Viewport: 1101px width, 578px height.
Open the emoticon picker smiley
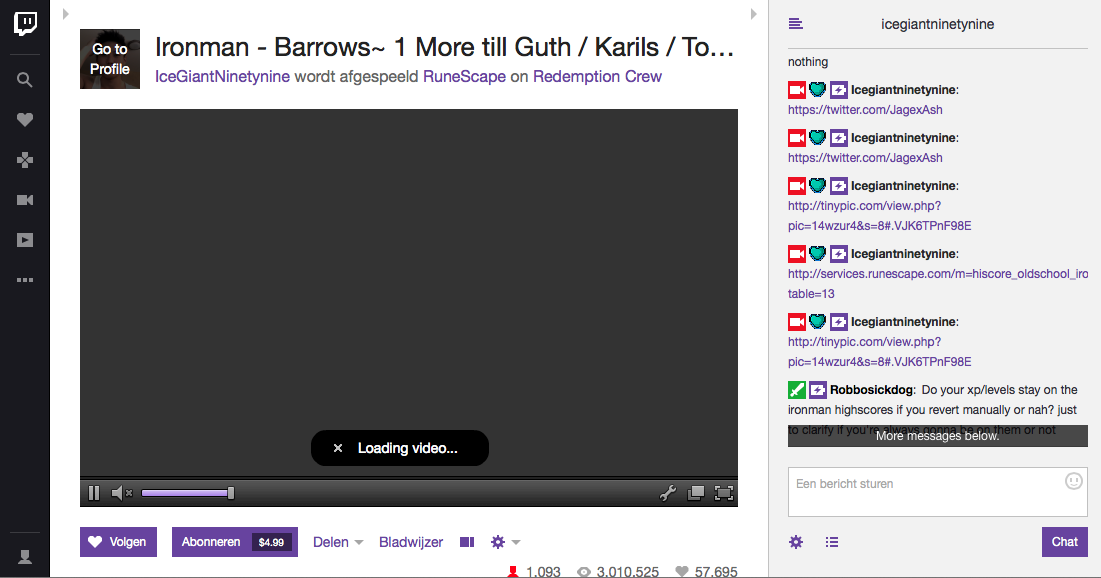coord(1074,481)
